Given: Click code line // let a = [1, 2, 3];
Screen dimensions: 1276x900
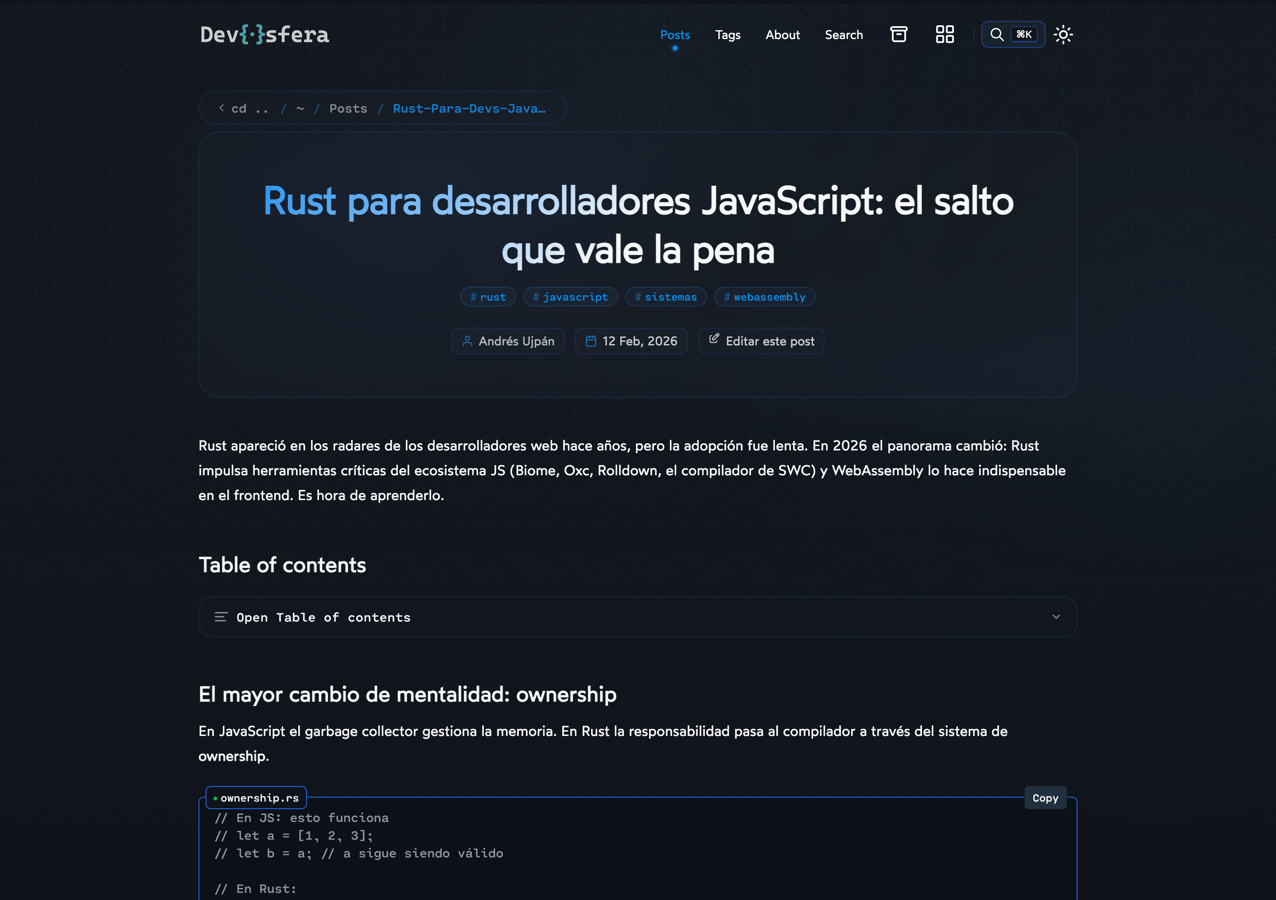Looking at the screenshot, I should coord(294,835).
